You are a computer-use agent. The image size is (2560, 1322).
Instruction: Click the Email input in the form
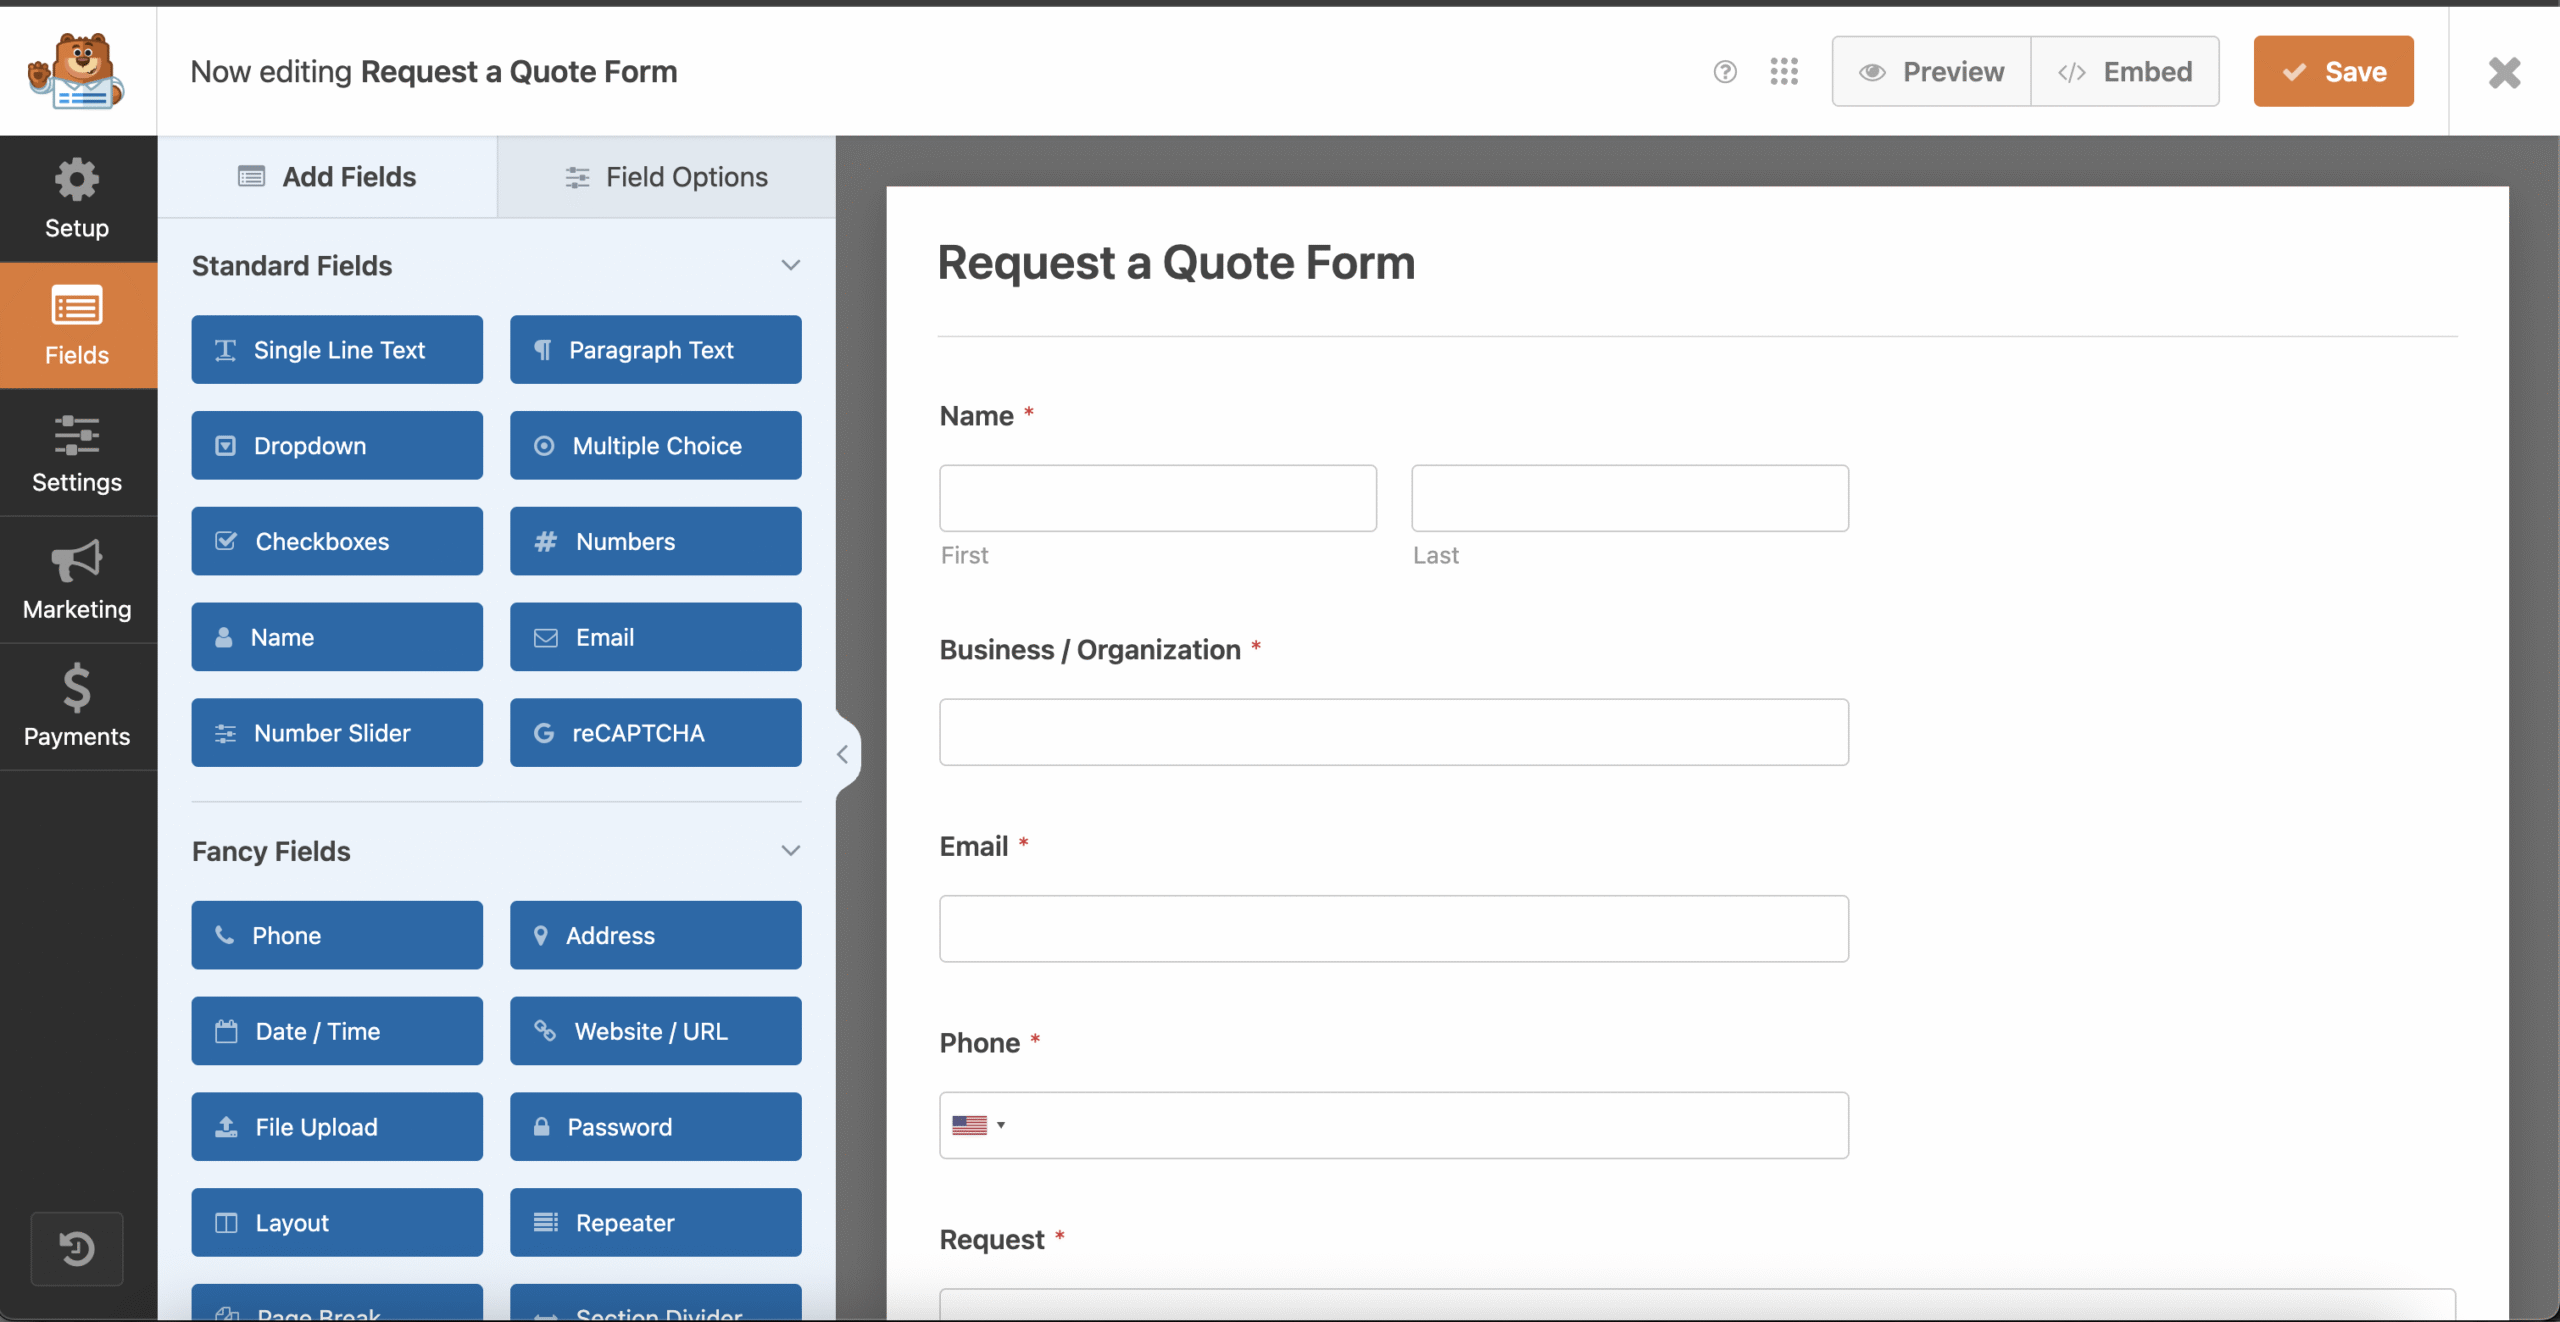click(1394, 929)
